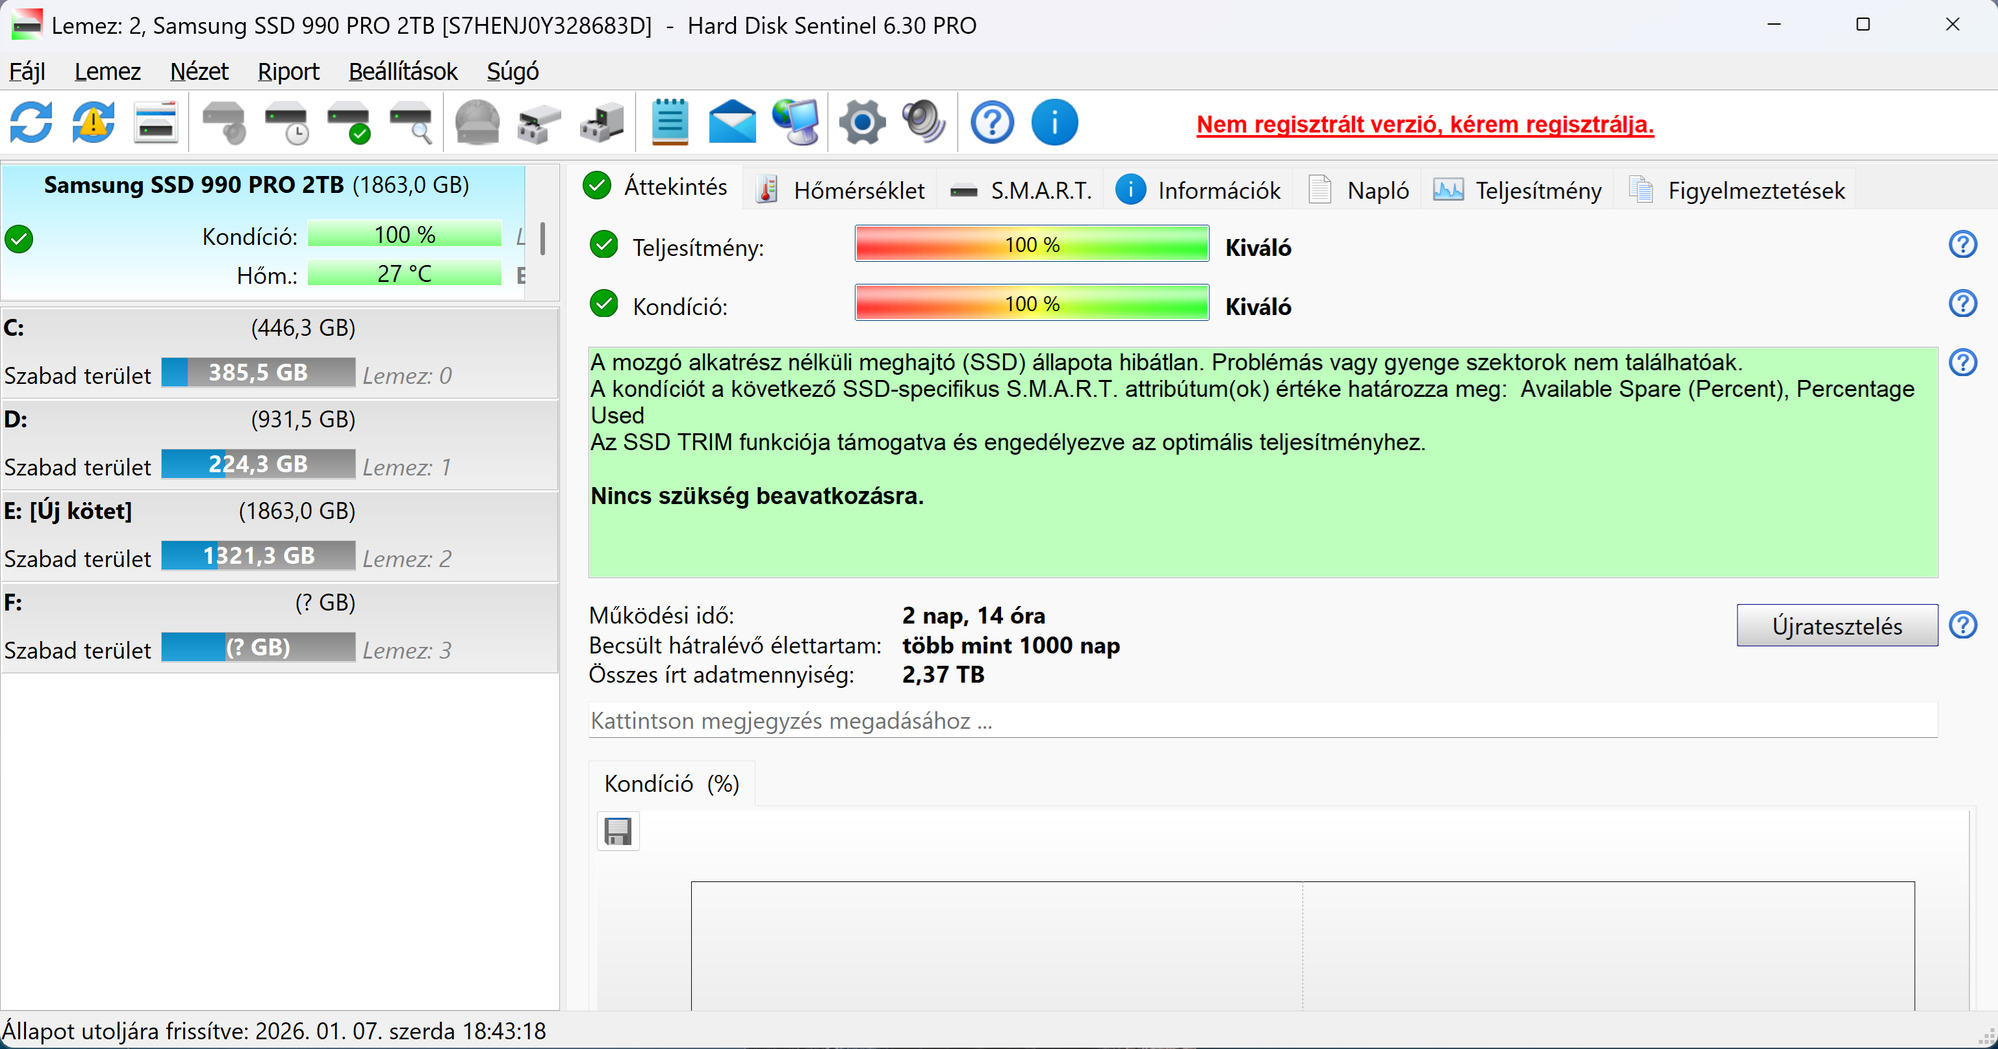Select the E: [Új kötet] drive entry
1998x1049 pixels.
pyautogui.click(x=280, y=537)
